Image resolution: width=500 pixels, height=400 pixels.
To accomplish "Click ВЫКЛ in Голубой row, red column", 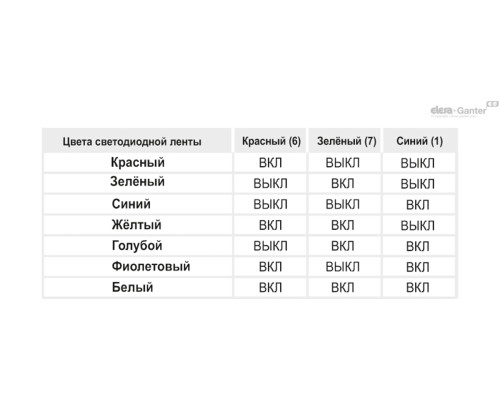I will pyautogui.click(x=270, y=246).
